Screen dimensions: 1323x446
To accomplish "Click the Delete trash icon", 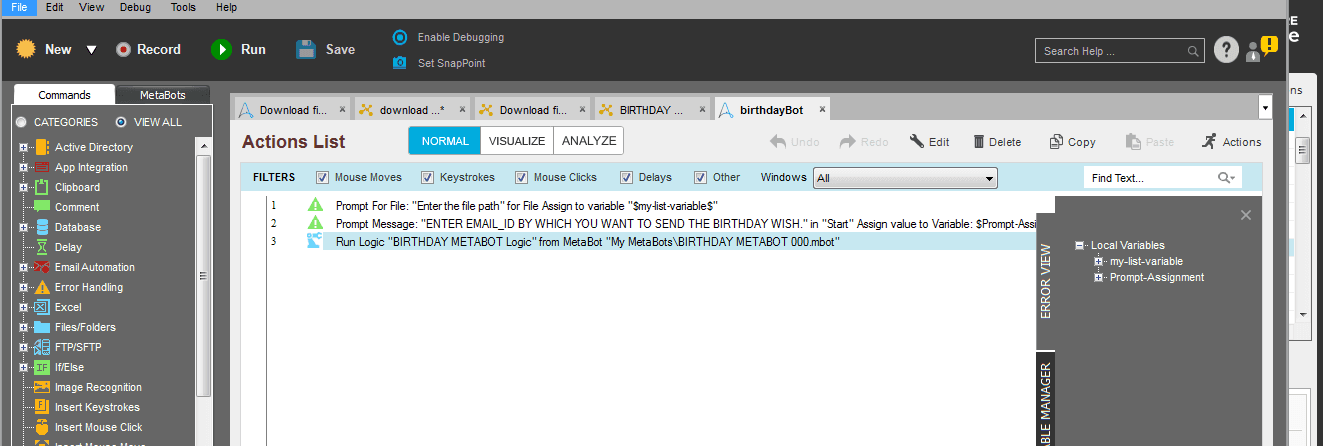I will point(979,142).
